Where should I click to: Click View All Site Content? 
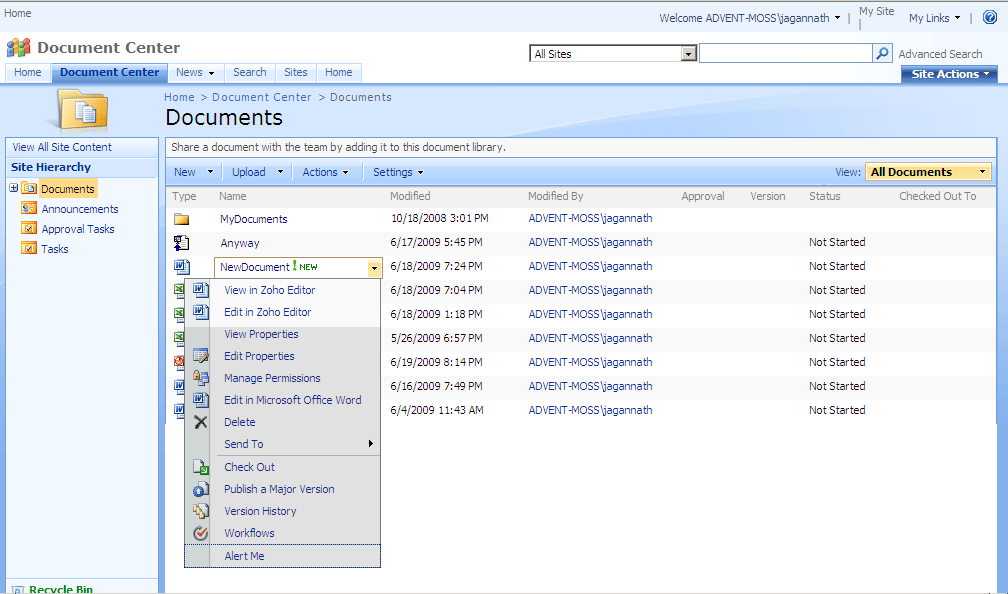(62, 147)
